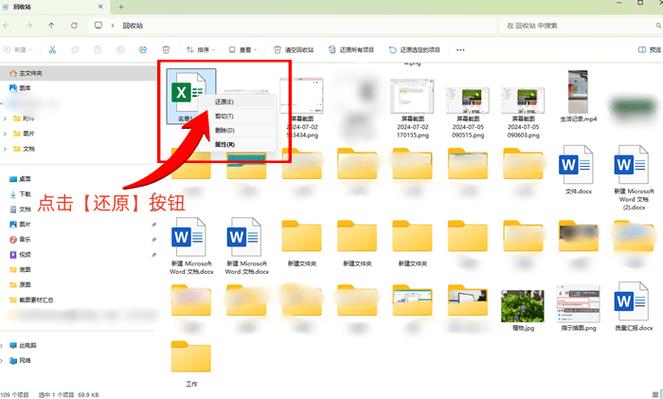663x399 pixels.
Task: Expand the 文档 folder under cloud section
Action: (x=5, y=149)
